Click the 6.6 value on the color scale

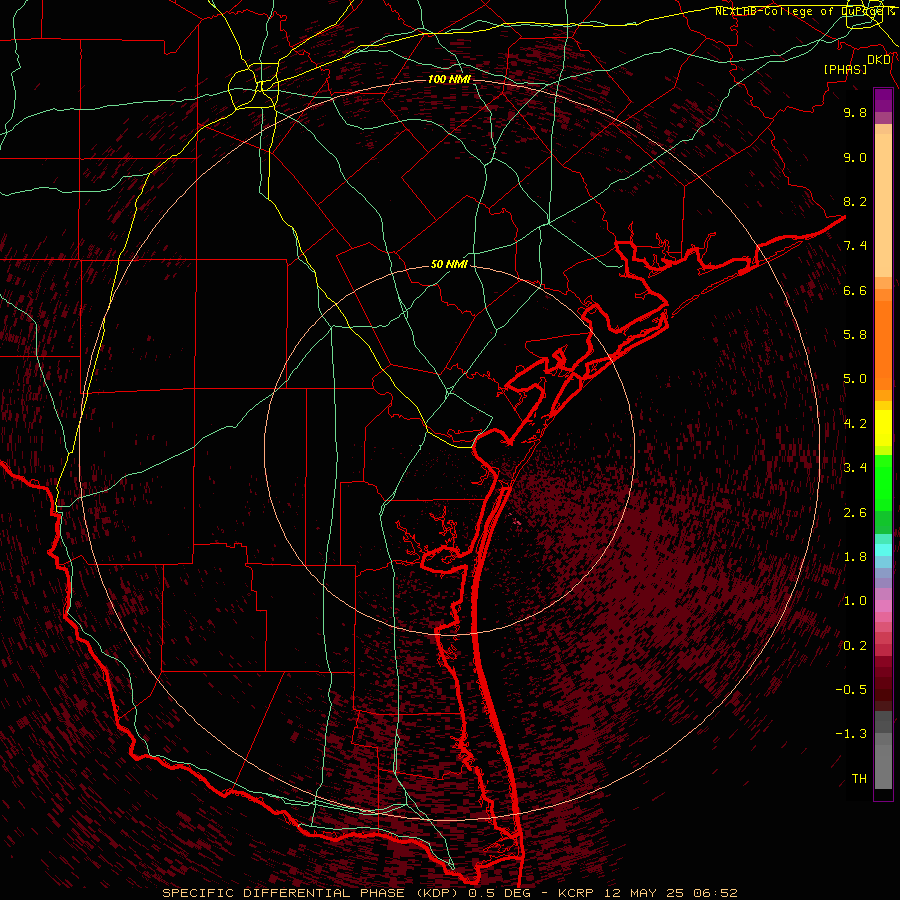coord(855,290)
